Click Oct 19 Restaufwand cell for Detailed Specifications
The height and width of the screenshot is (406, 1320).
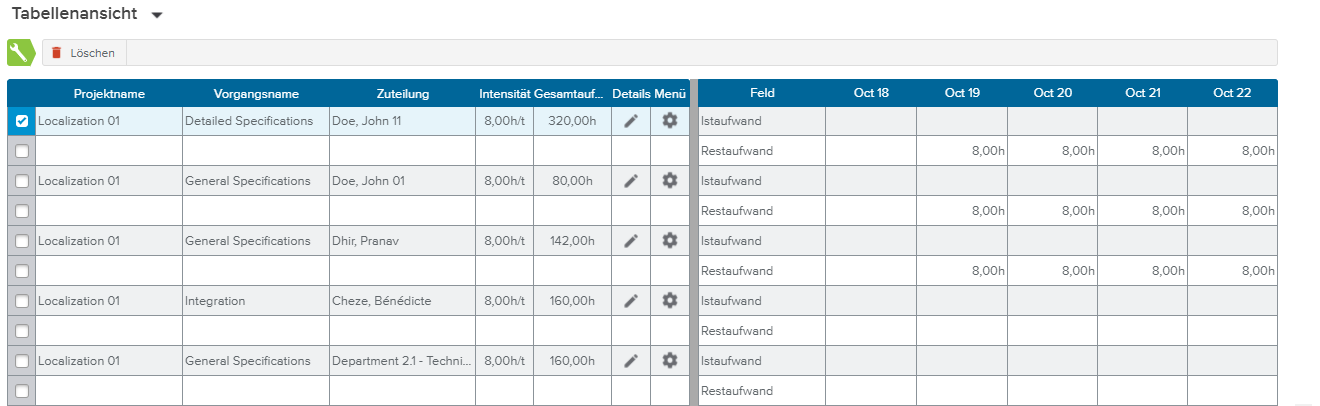[961, 151]
